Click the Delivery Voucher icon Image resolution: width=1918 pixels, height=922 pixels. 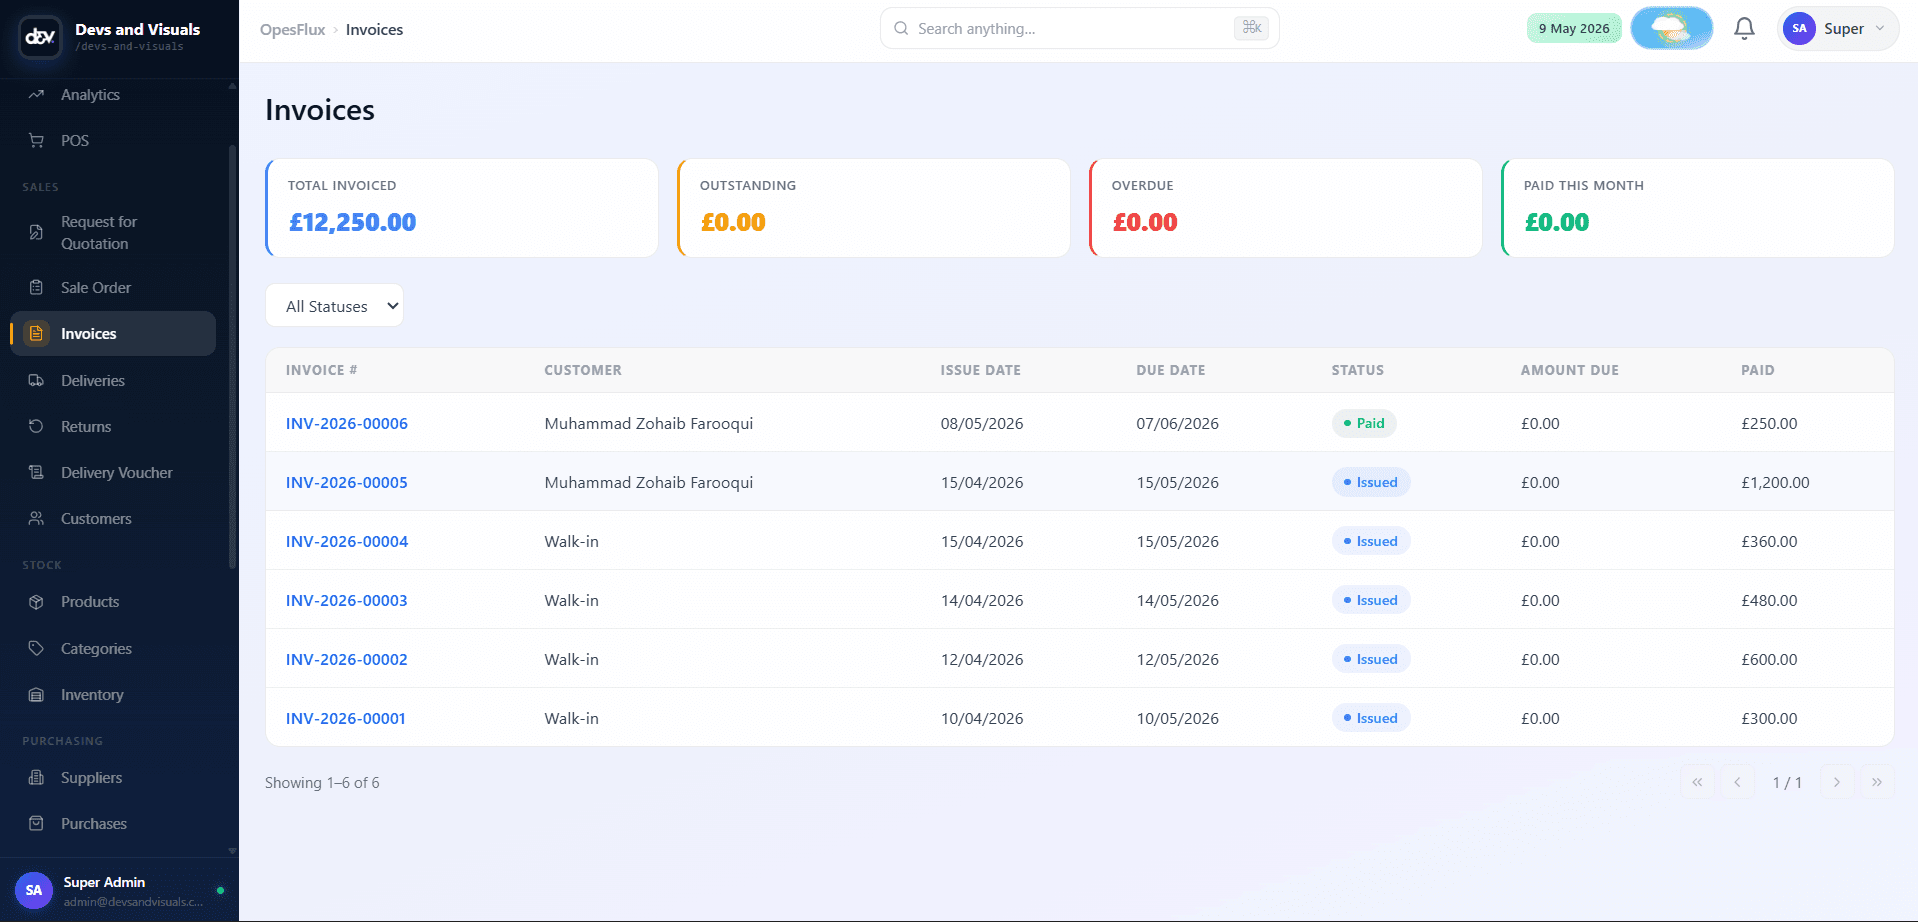pos(36,472)
